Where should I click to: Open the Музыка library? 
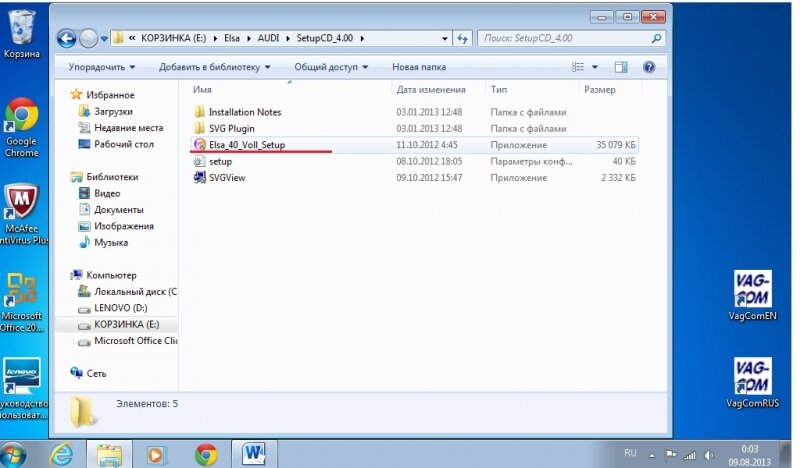[111, 242]
